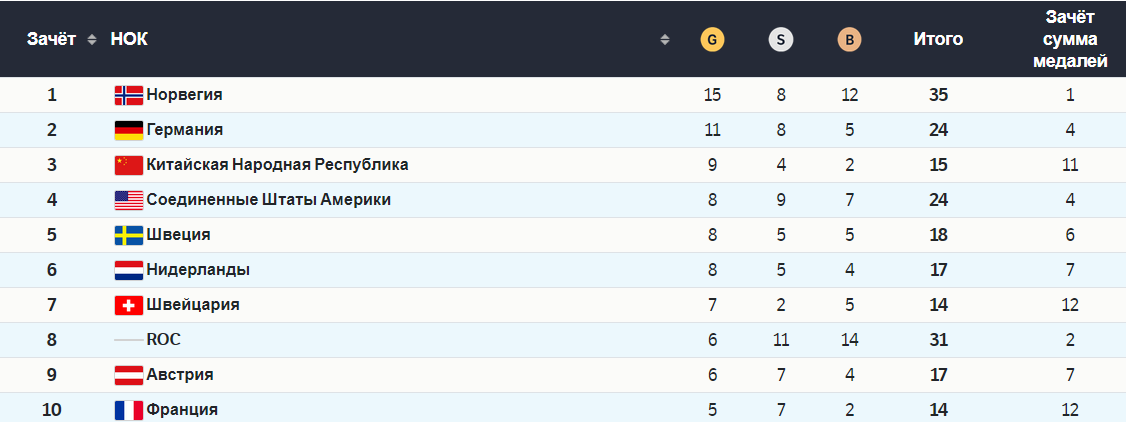Click the Netherlands flag icon
This screenshot has height=422, width=1126.
129,270
